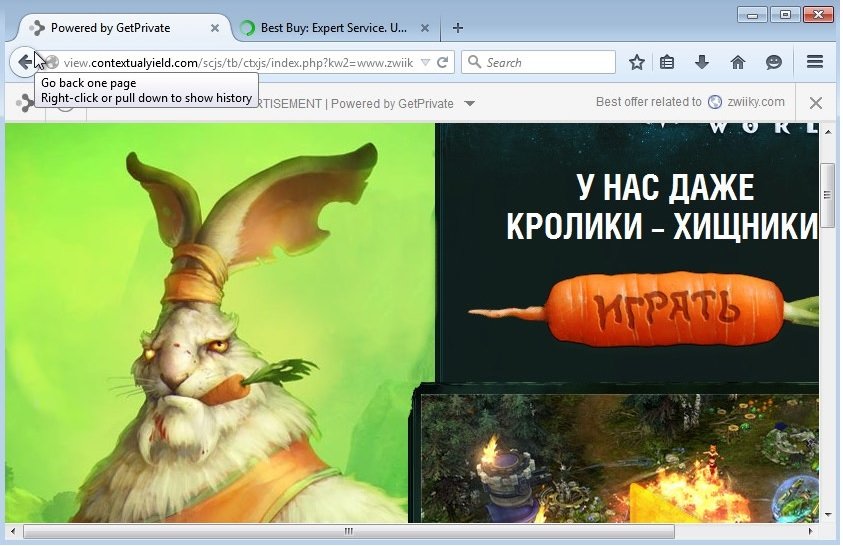
Task: Click the address bar URL
Action: (238, 63)
